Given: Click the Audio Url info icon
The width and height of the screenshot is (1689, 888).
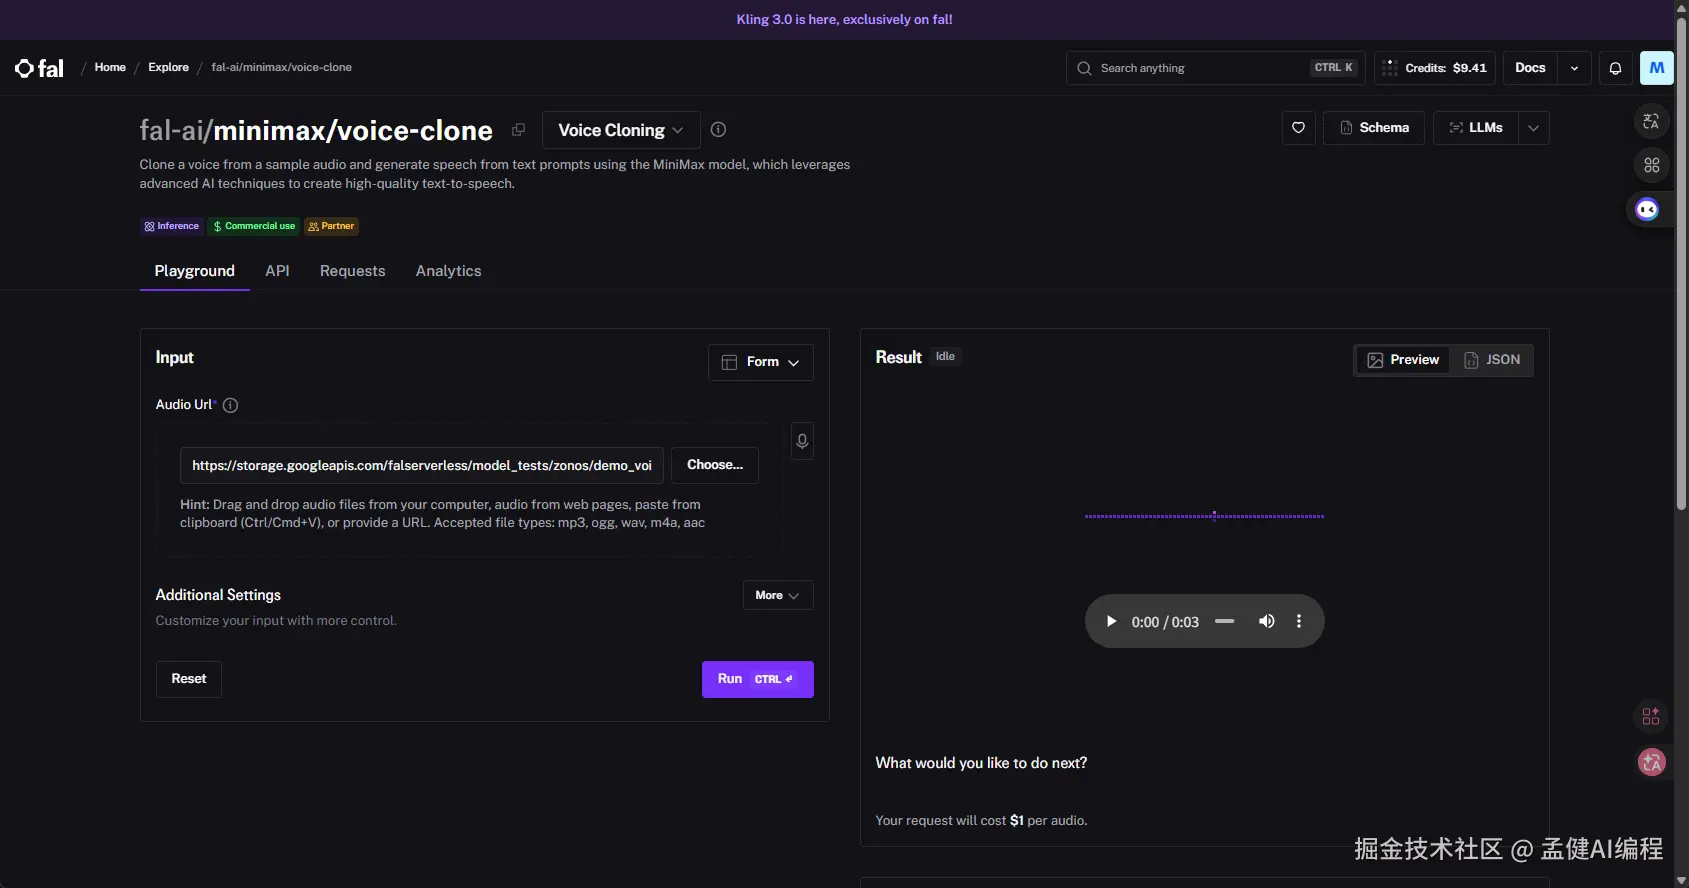Looking at the screenshot, I should coord(230,405).
